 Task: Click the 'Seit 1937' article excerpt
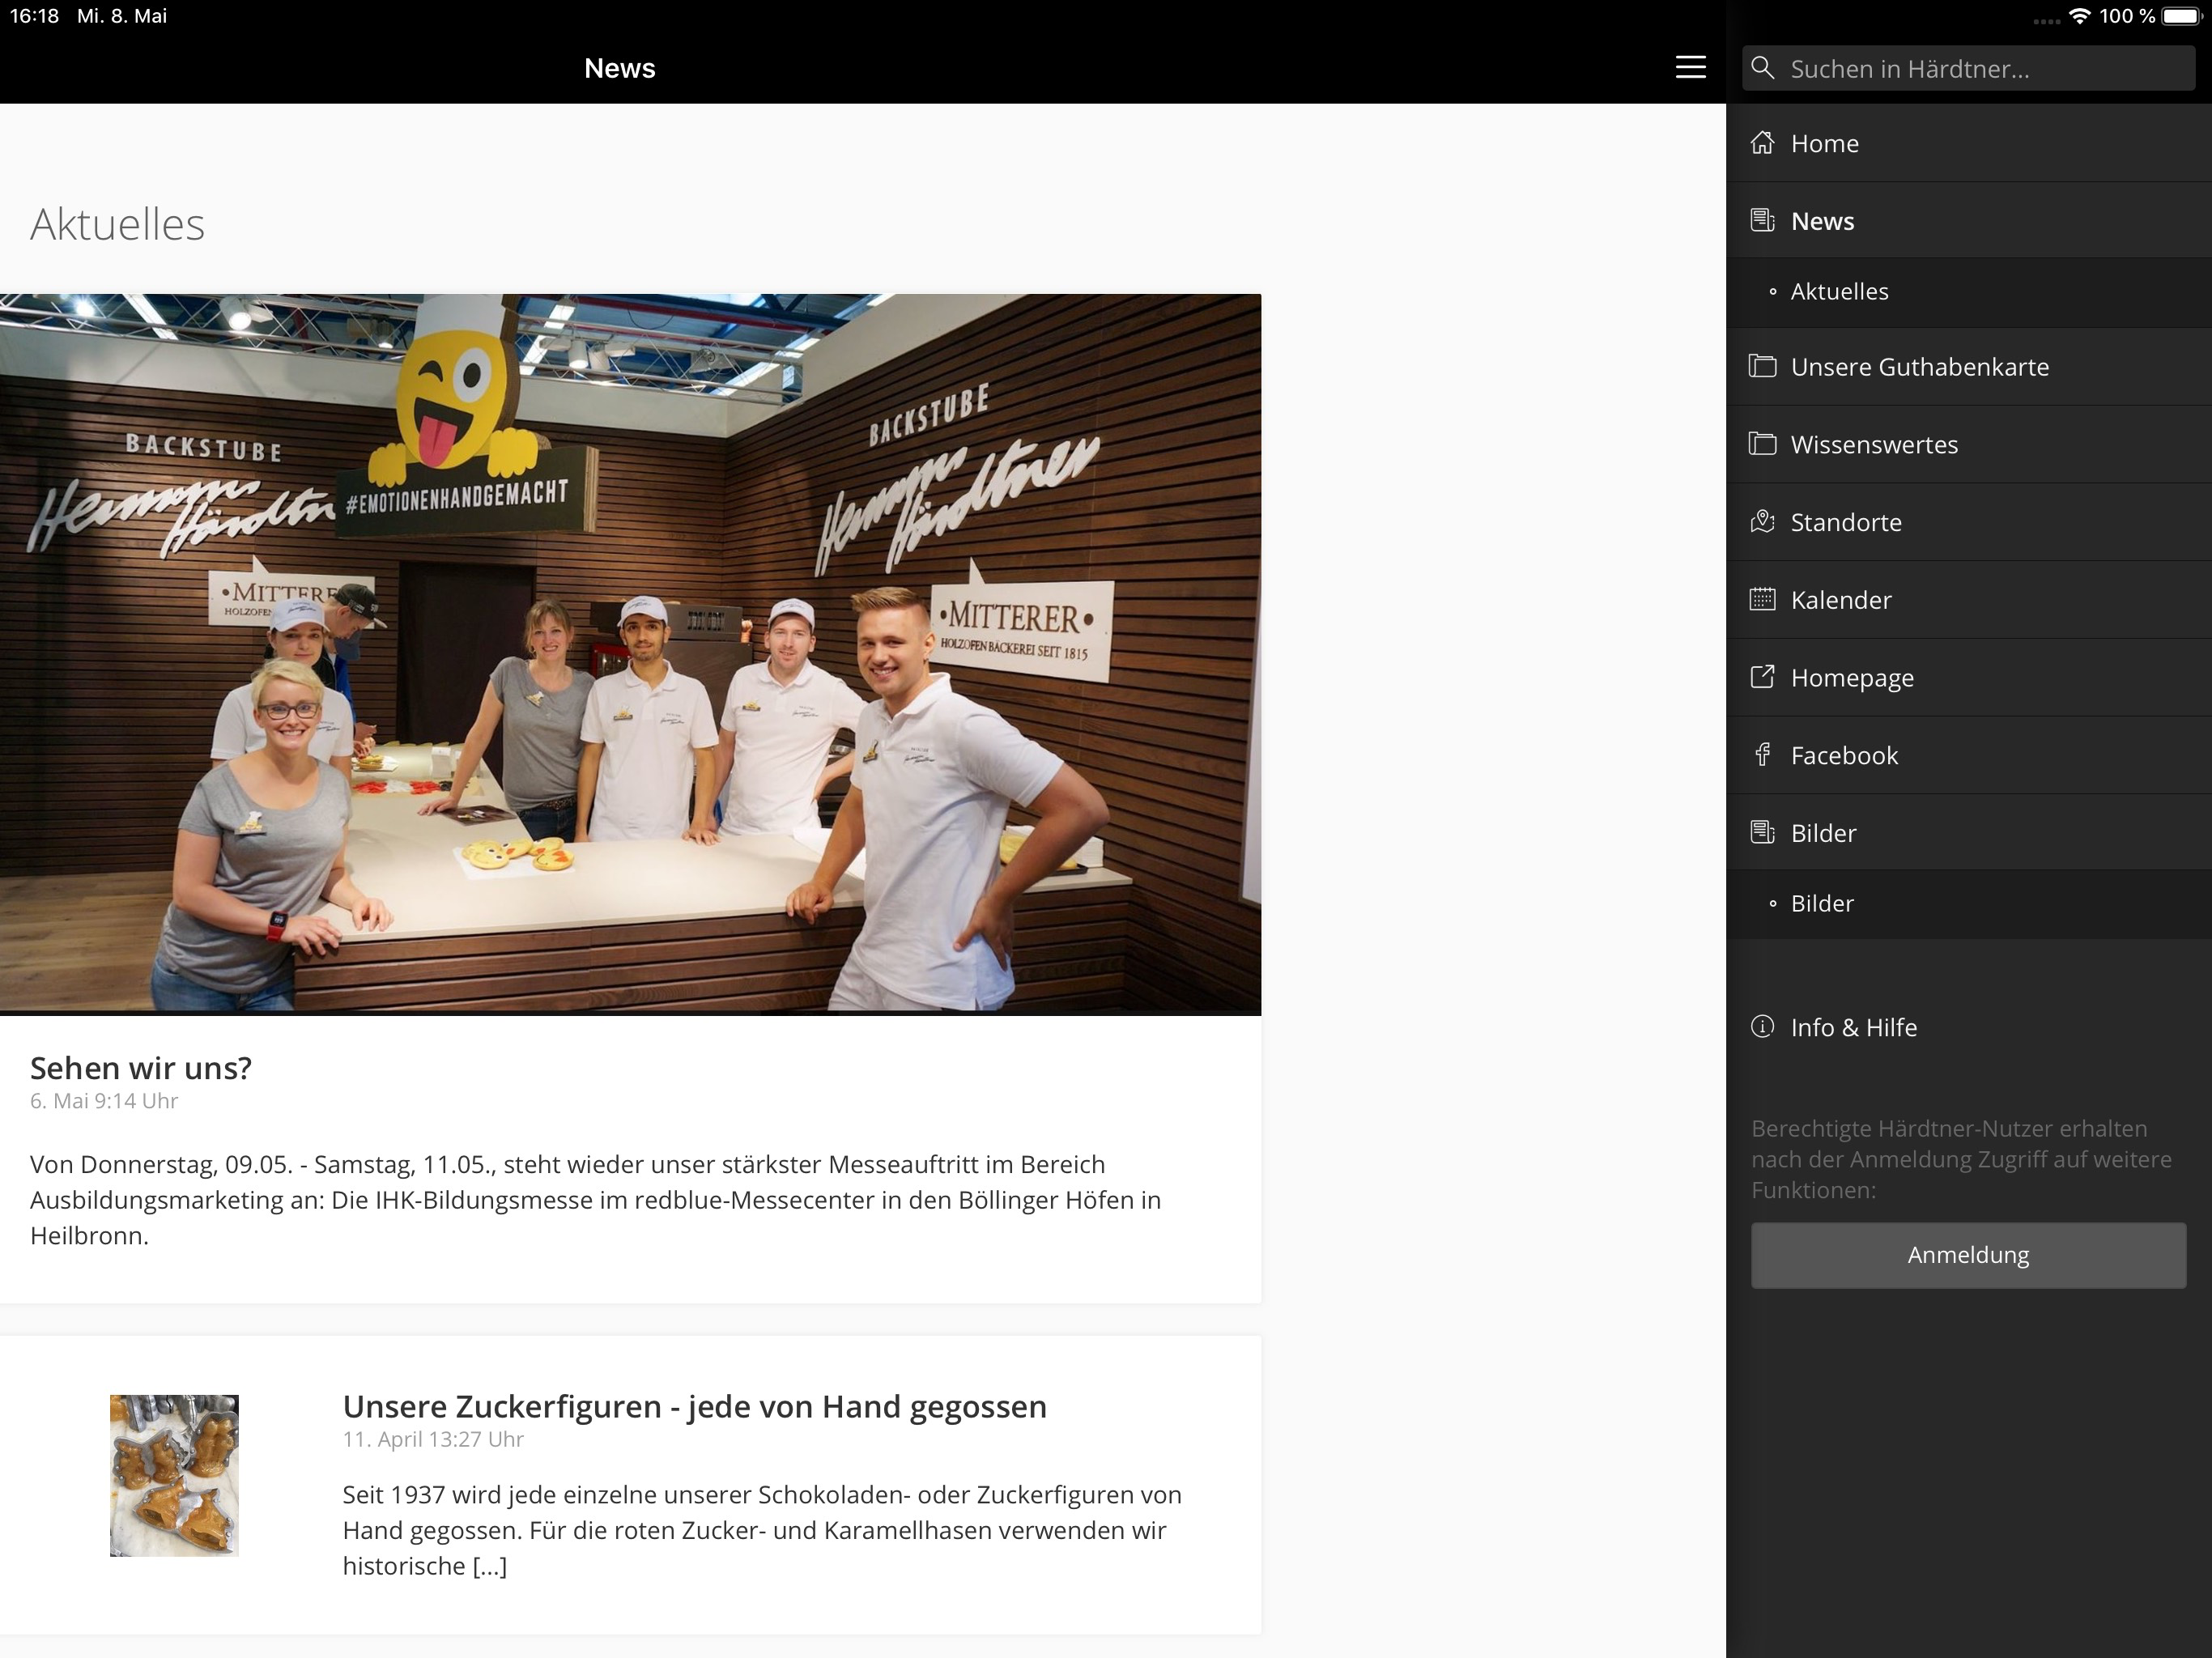click(762, 1530)
